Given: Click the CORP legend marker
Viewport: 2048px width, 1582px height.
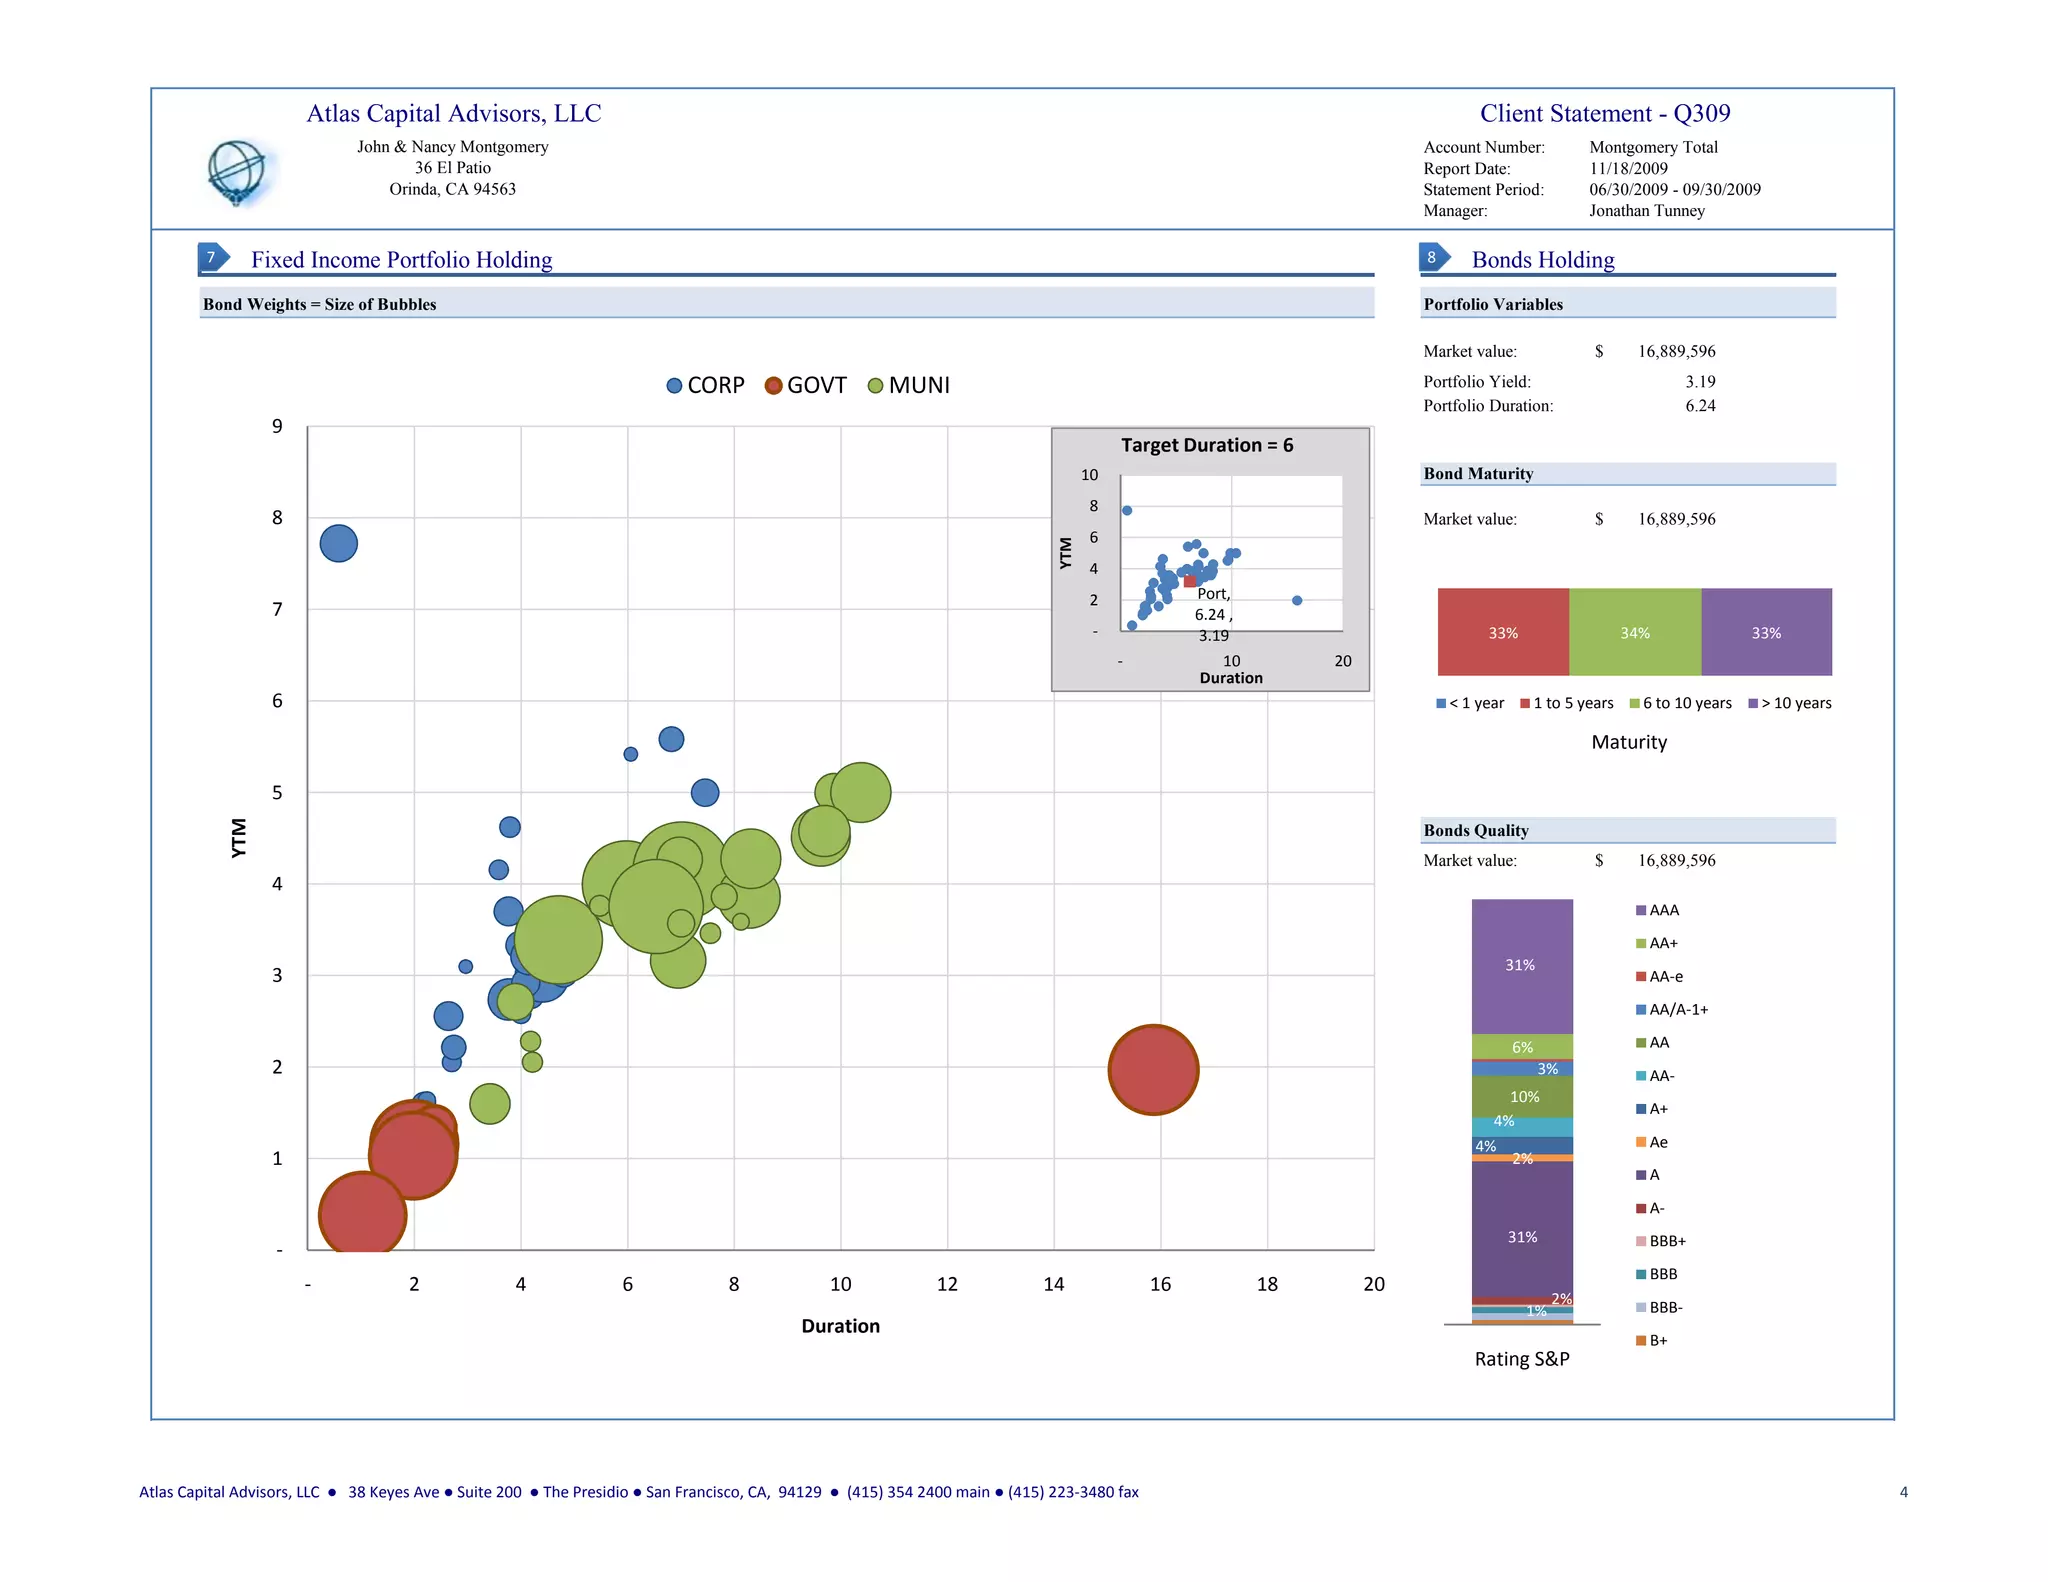Looking at the screenshot, I should tap(674, 386).
